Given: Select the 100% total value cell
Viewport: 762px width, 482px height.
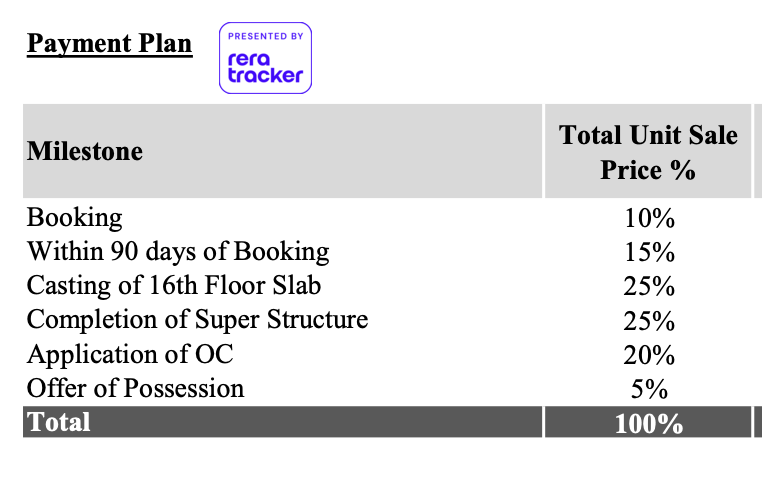Looking at the screenshot, I should pyautogui.click(x=649, y=423).
